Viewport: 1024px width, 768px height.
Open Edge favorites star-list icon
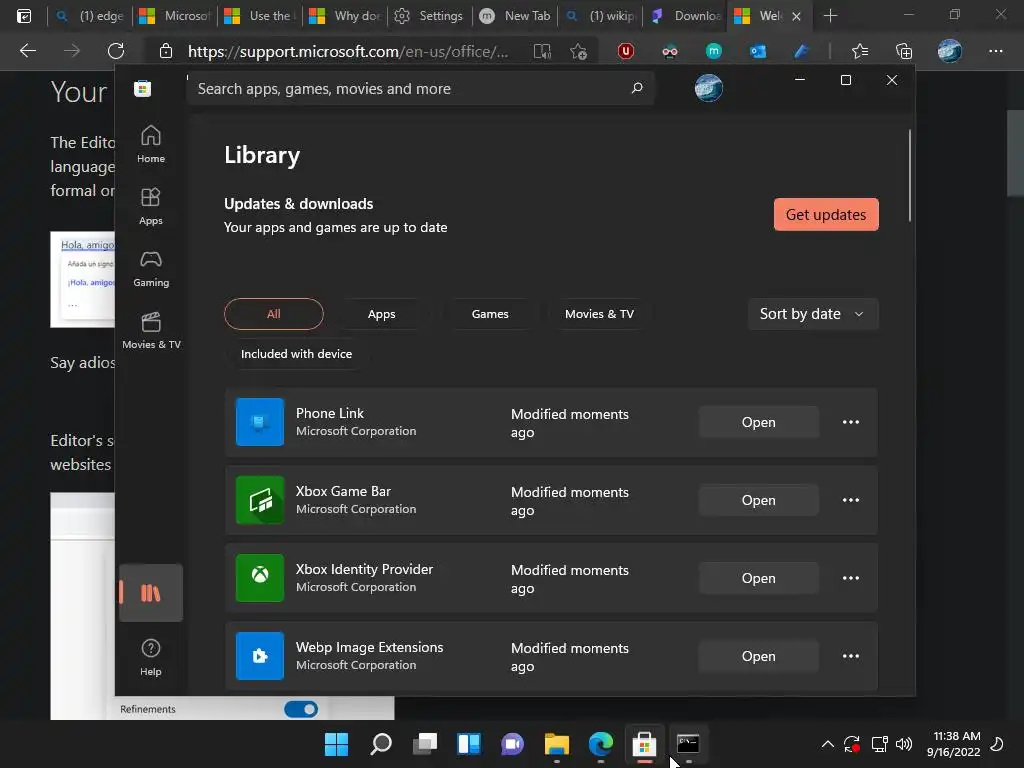[x=859, y=51]
